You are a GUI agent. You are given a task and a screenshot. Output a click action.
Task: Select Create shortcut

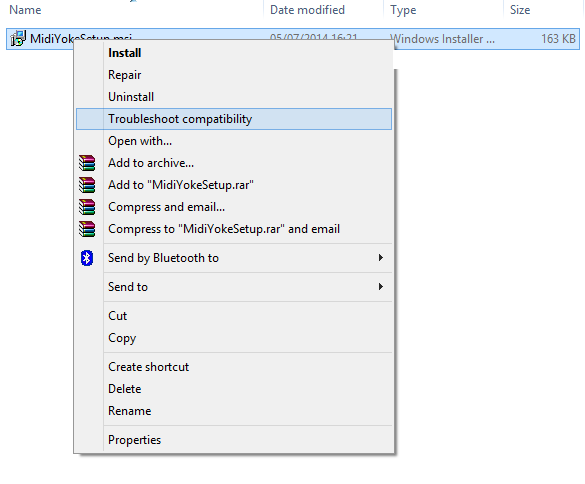click(x=234, y=367)
